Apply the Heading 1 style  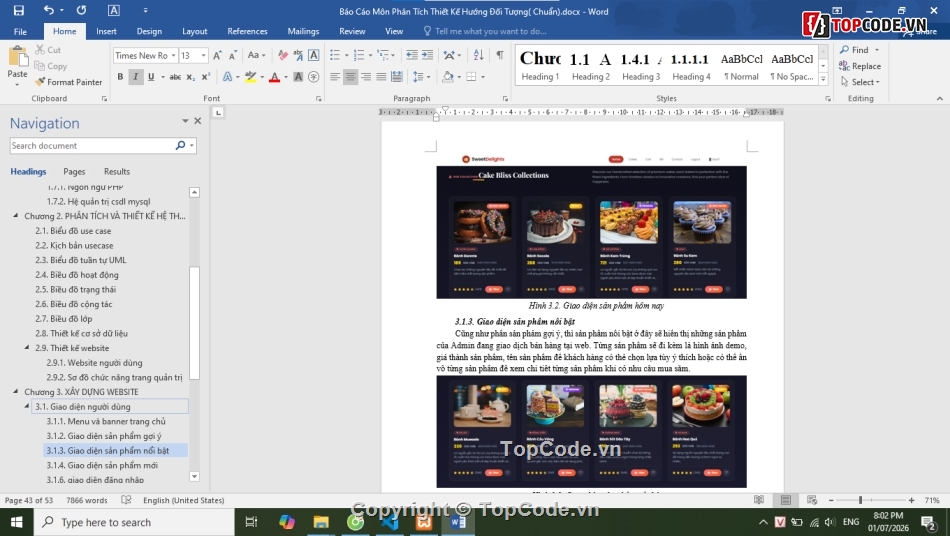click(540, 65)
